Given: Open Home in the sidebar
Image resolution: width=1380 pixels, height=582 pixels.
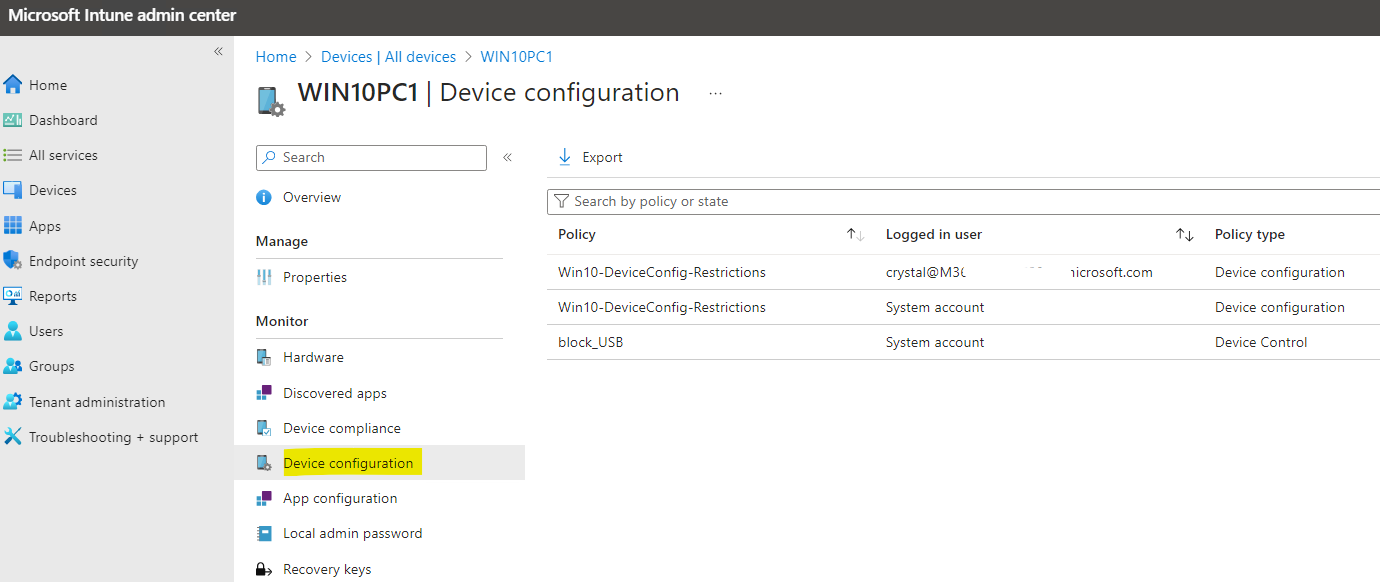Looking at the screenshot, I should [x=48, y=85].
